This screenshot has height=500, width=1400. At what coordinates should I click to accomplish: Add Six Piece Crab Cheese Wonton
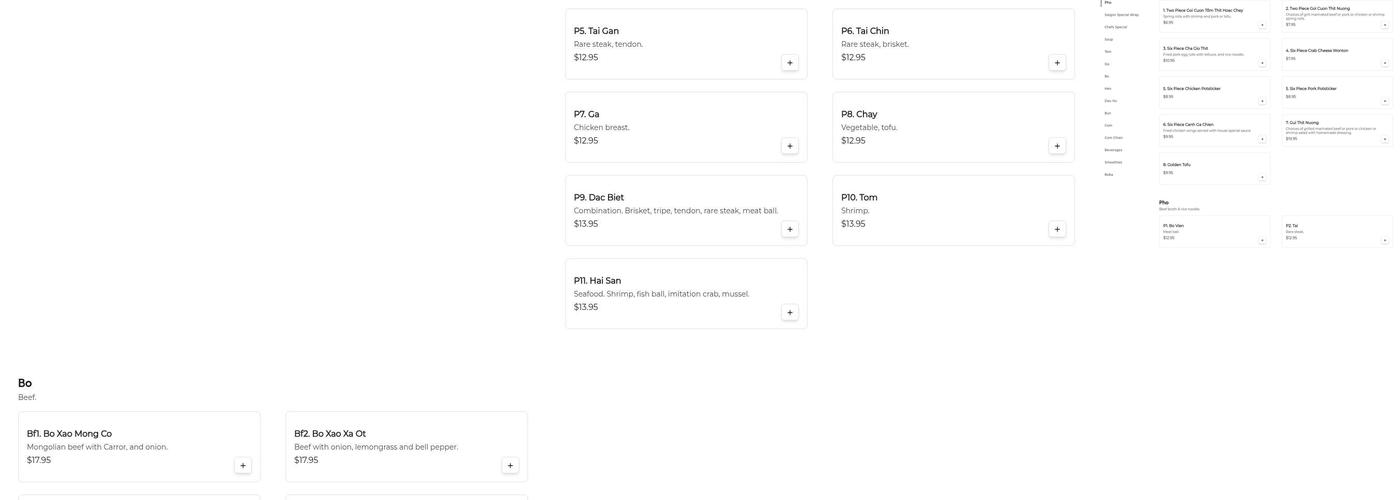click(x=1385, y=63)
